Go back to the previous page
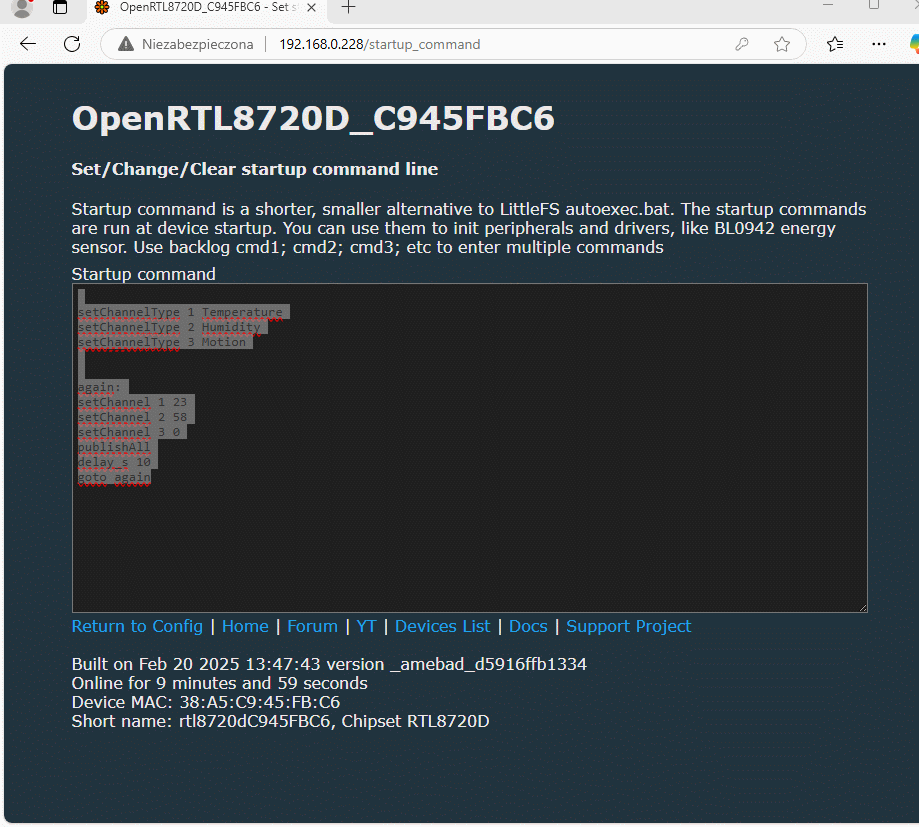 28,44
